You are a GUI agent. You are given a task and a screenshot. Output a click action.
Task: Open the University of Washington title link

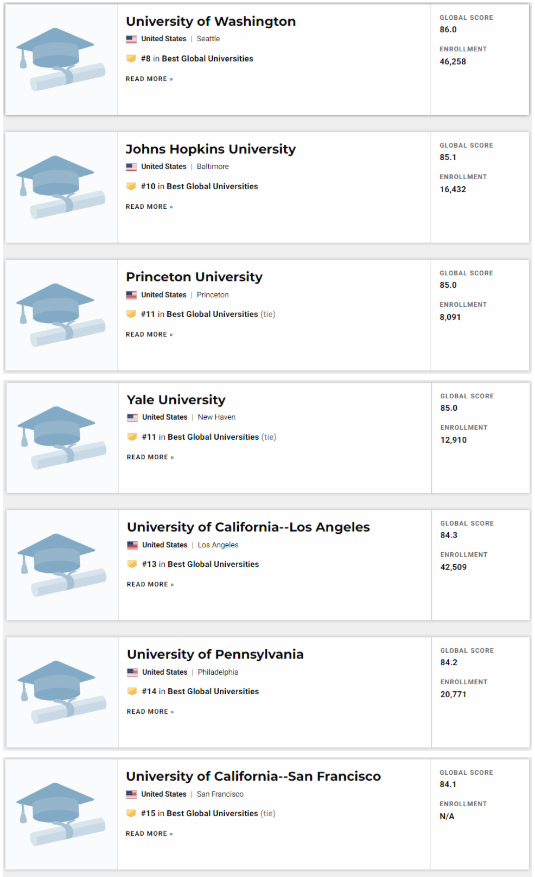pyautogui.click(x=211, y=21)
